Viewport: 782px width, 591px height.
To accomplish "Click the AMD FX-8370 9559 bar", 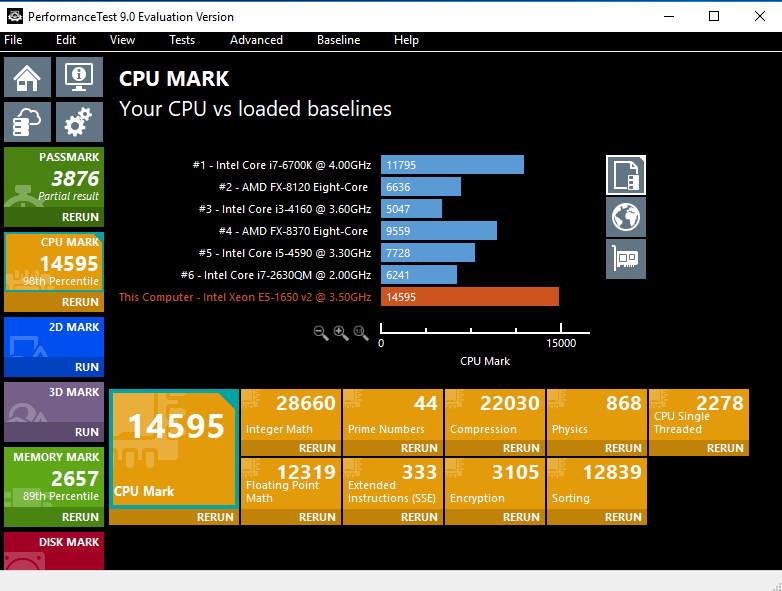I will (439, 231).
